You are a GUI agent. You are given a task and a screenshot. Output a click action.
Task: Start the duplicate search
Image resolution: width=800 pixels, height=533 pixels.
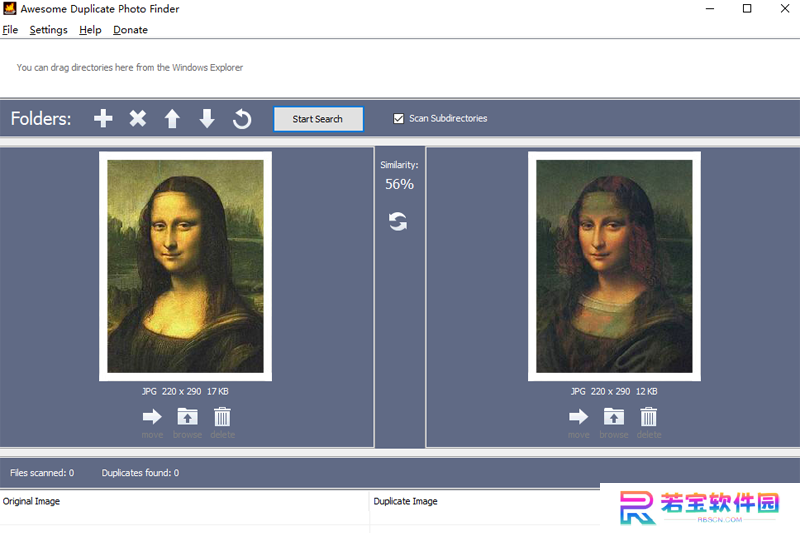tap(318, 119)
